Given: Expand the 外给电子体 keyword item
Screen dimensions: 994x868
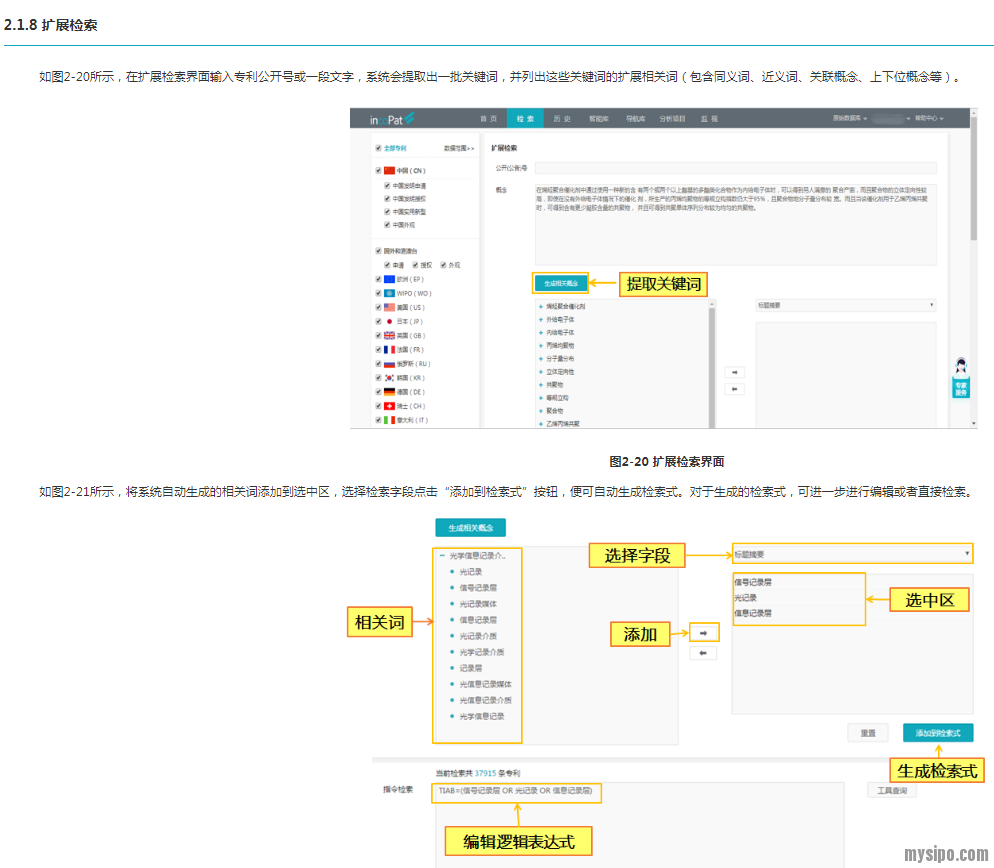Looking at the screenshot, I should pyautogui.click(x=541, y=319).
